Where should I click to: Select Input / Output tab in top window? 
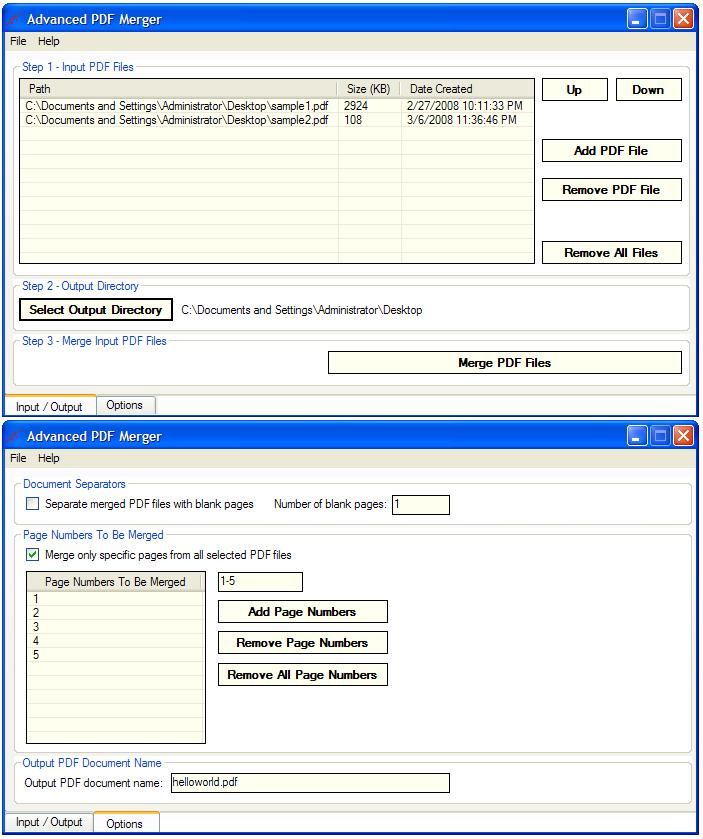pyautogui.click(x=49, y=407)
